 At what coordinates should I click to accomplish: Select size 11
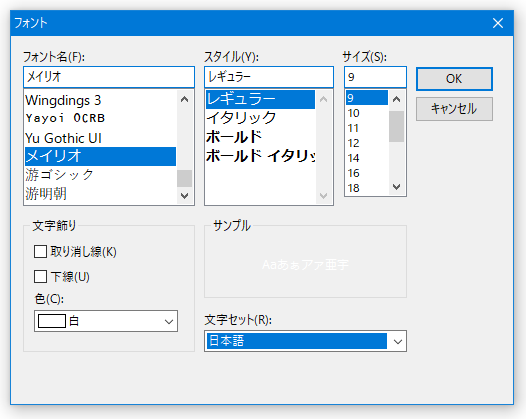[367, 128]
